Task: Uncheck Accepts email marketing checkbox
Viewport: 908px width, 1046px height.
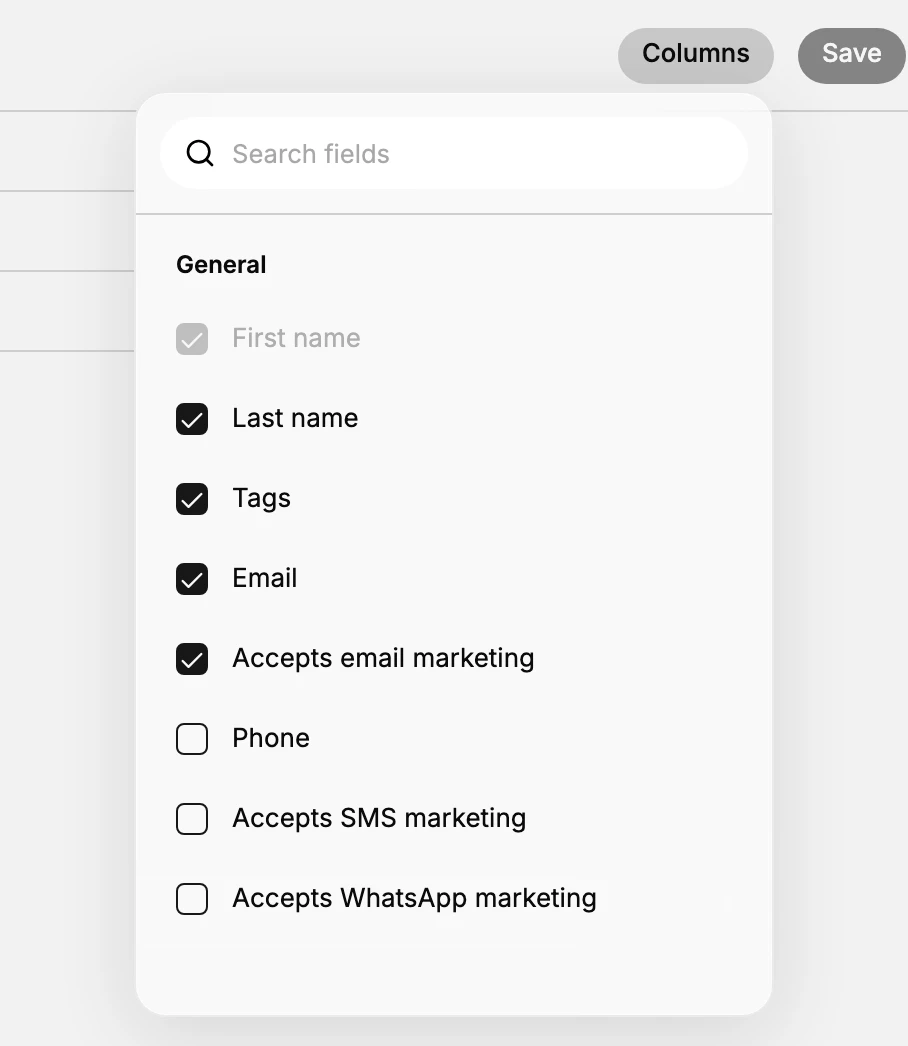Action: click(192, 659)
